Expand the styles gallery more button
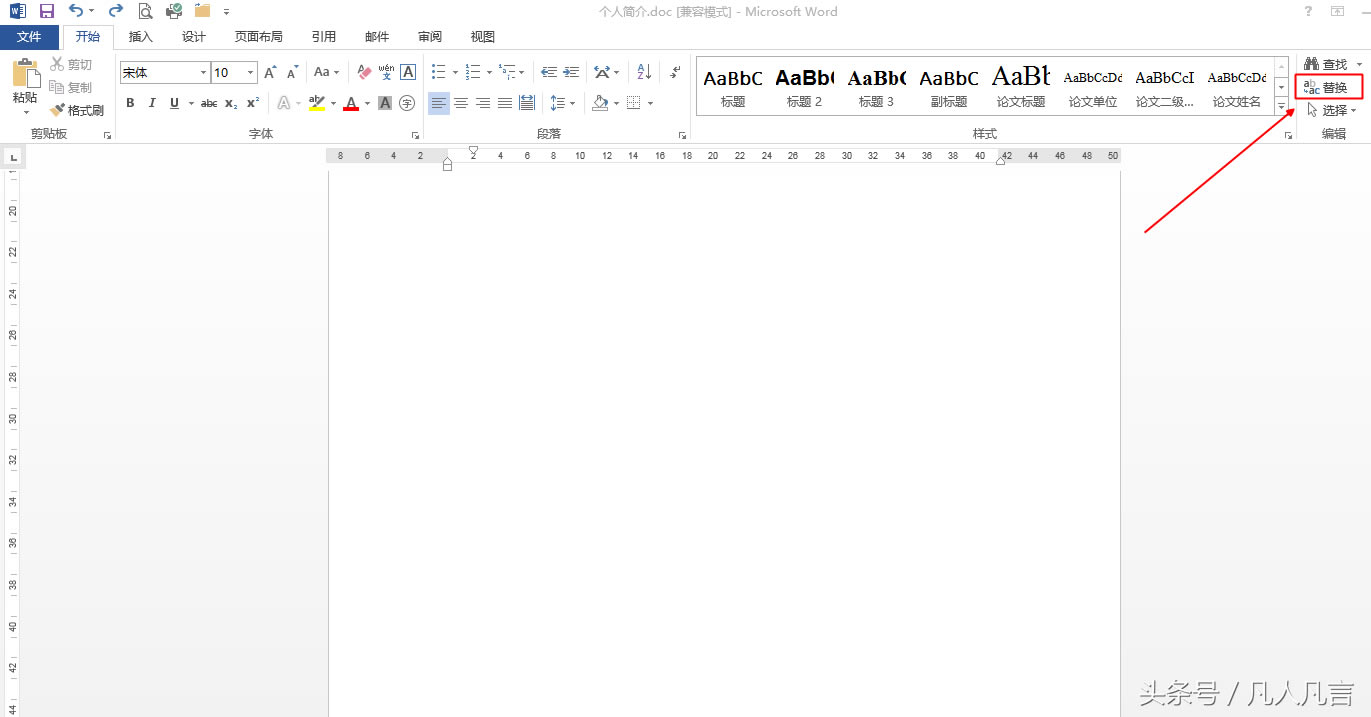This screenshot has width=1371, height=717. (x=1281, y=106)
